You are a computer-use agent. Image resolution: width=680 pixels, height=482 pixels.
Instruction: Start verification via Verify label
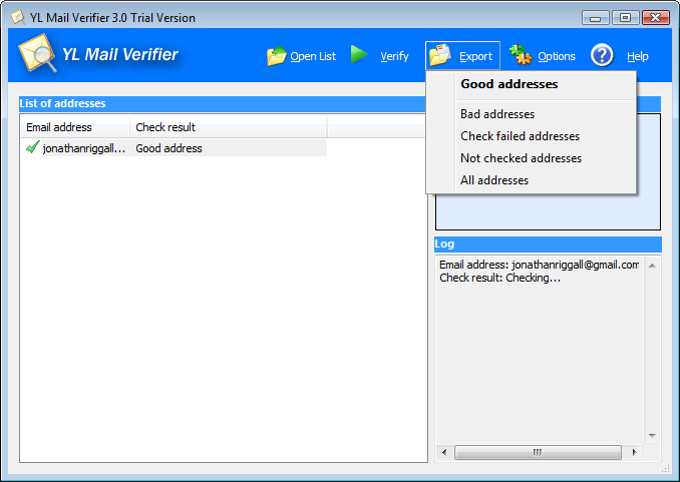[394, 56]
